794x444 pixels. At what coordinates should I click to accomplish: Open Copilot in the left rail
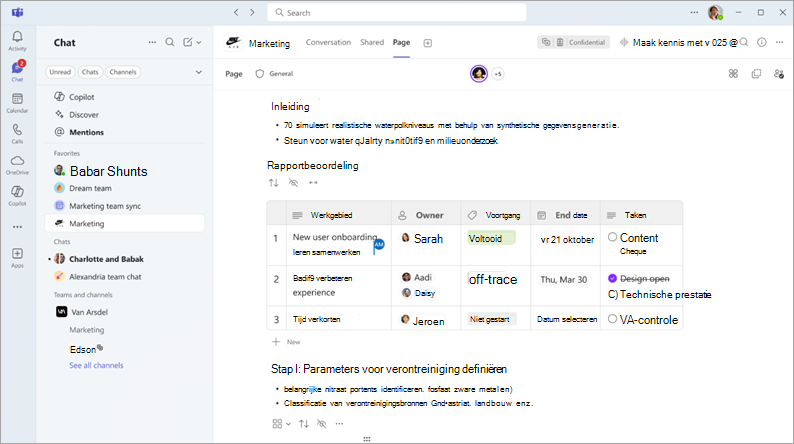pos(17,195)
